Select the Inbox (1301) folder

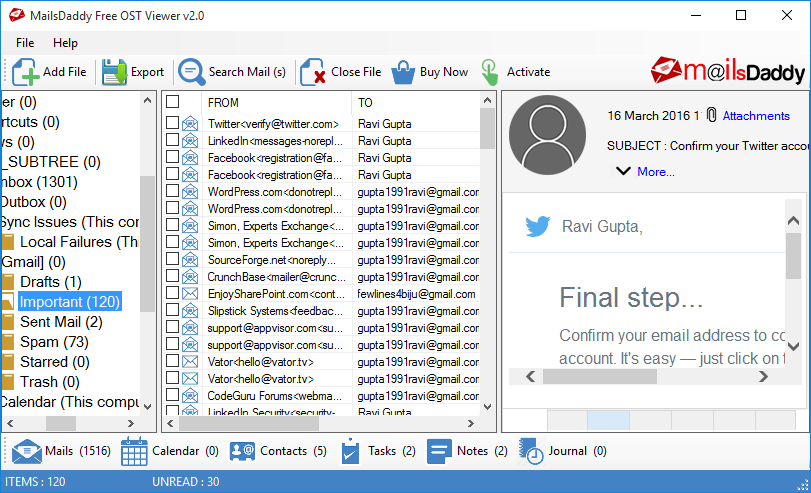[39, 182]
